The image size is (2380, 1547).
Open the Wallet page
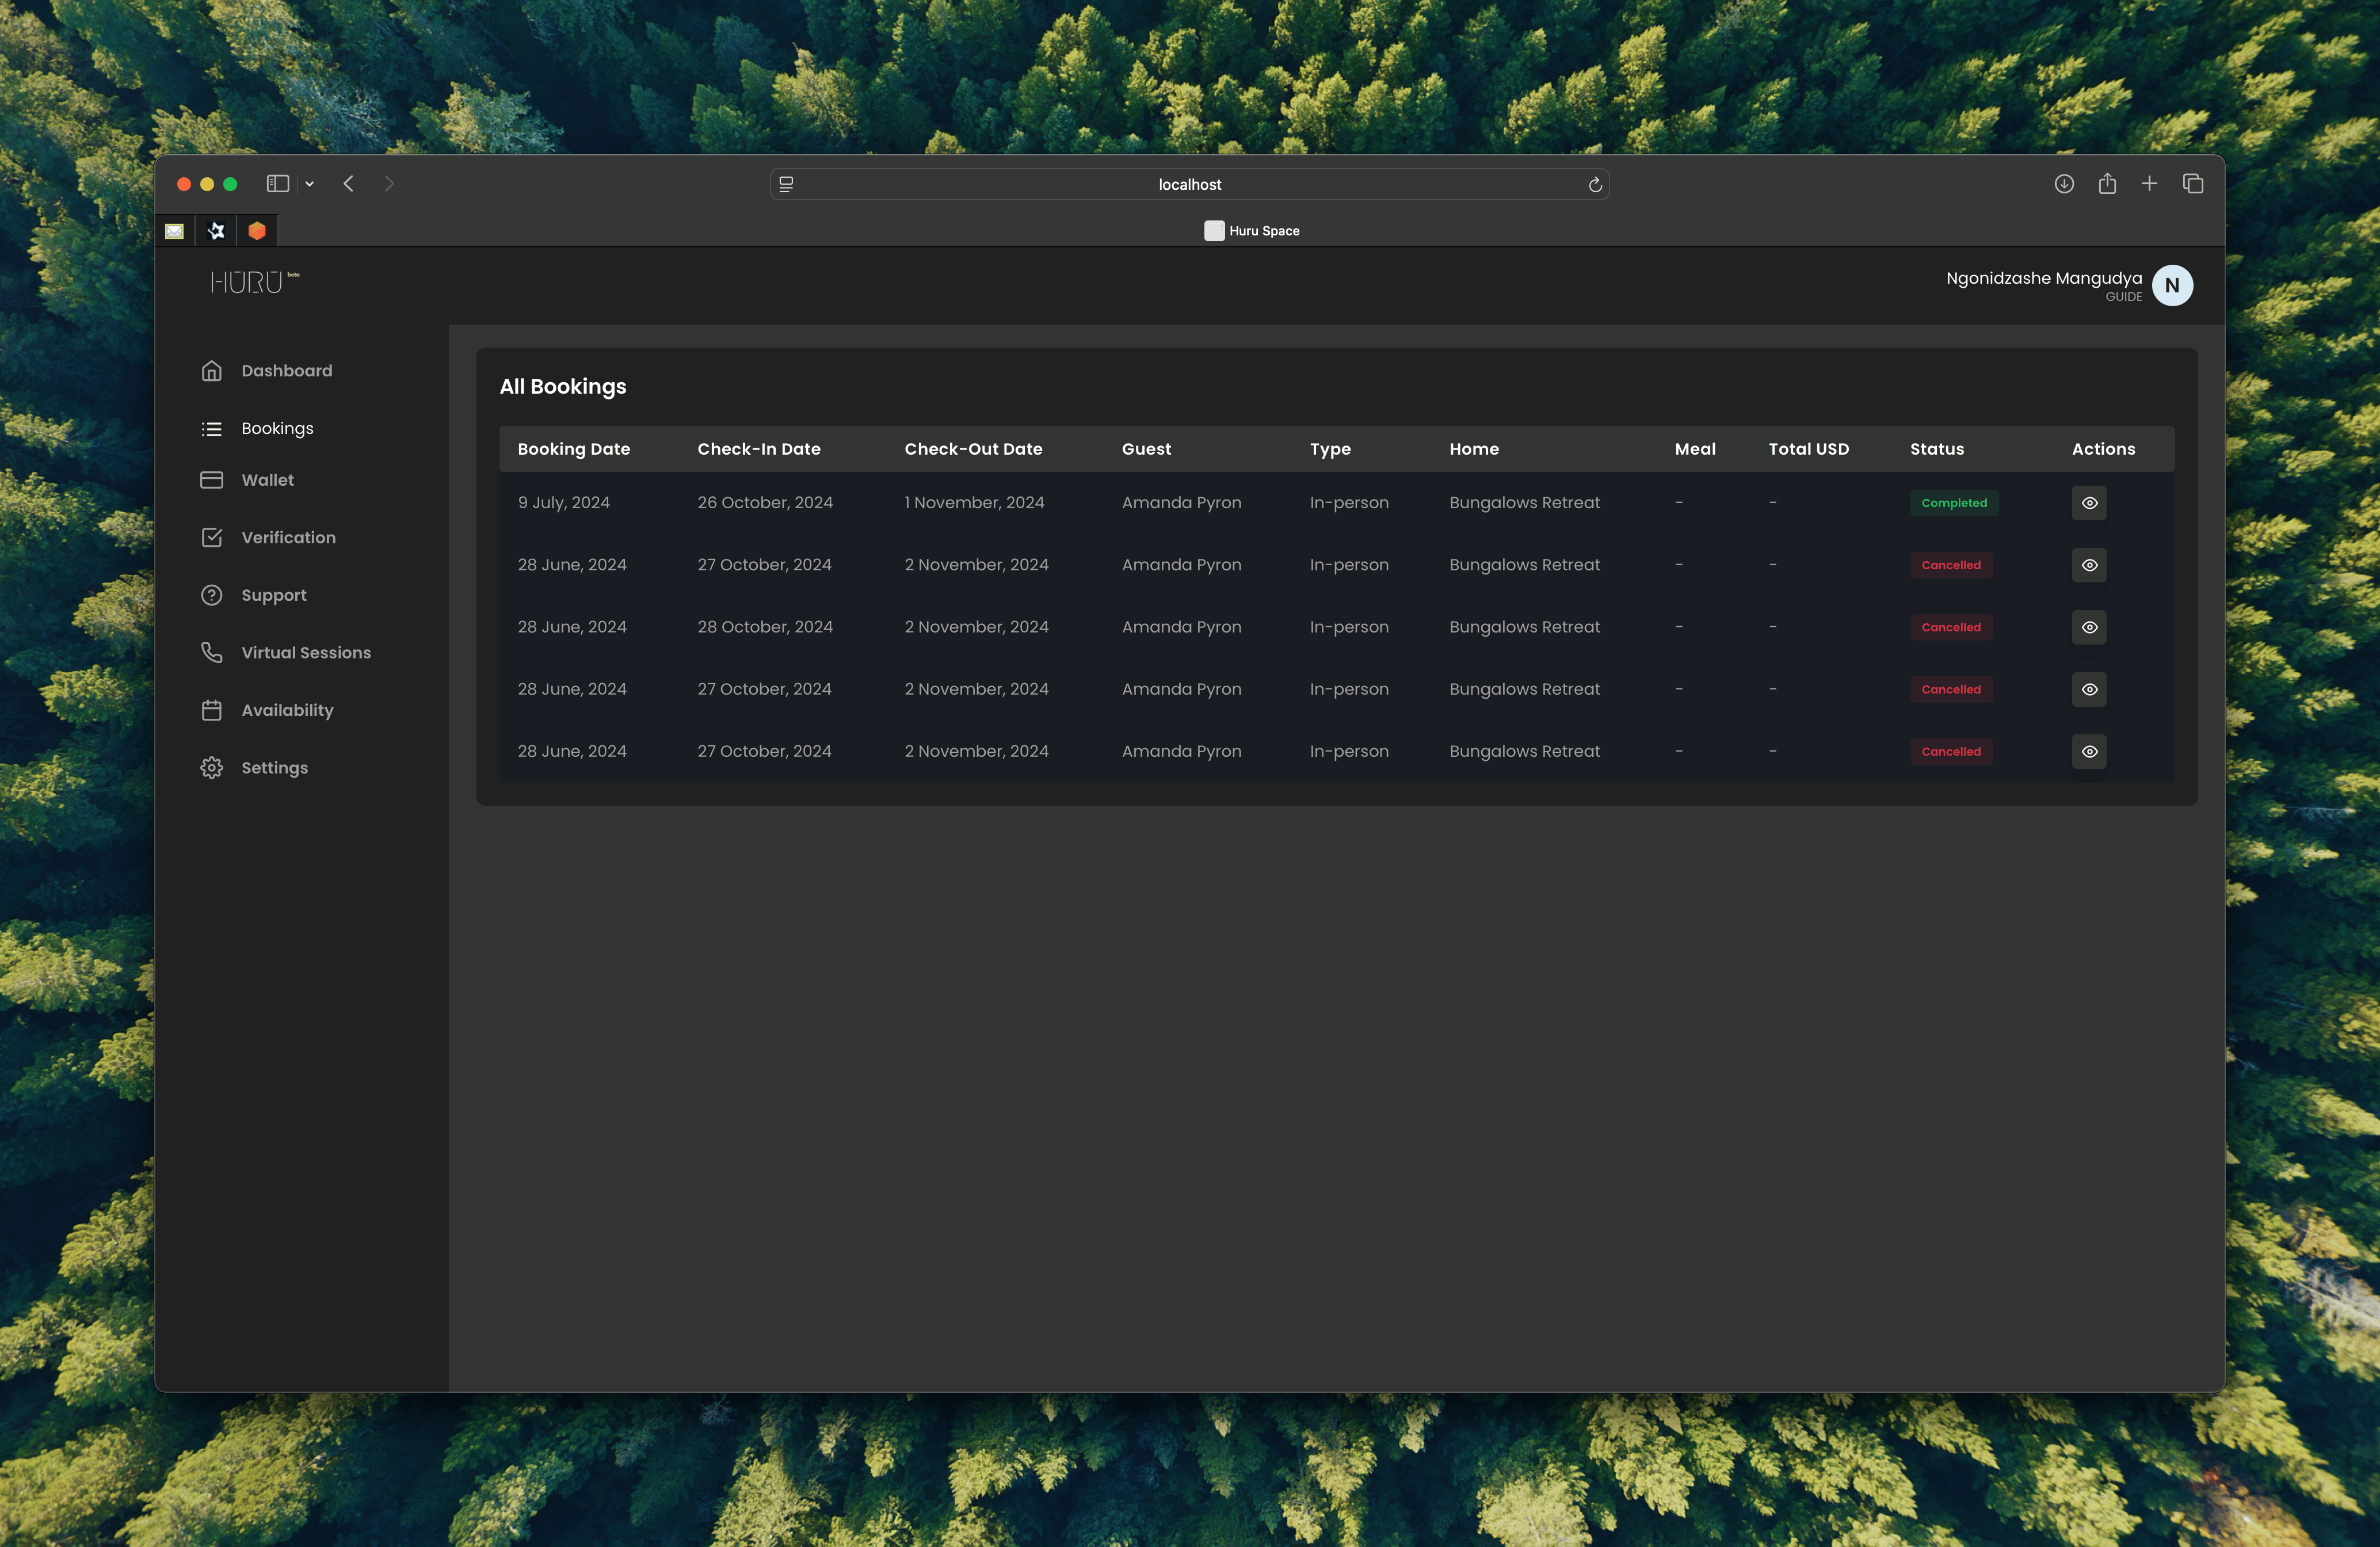tap(267, 480)
